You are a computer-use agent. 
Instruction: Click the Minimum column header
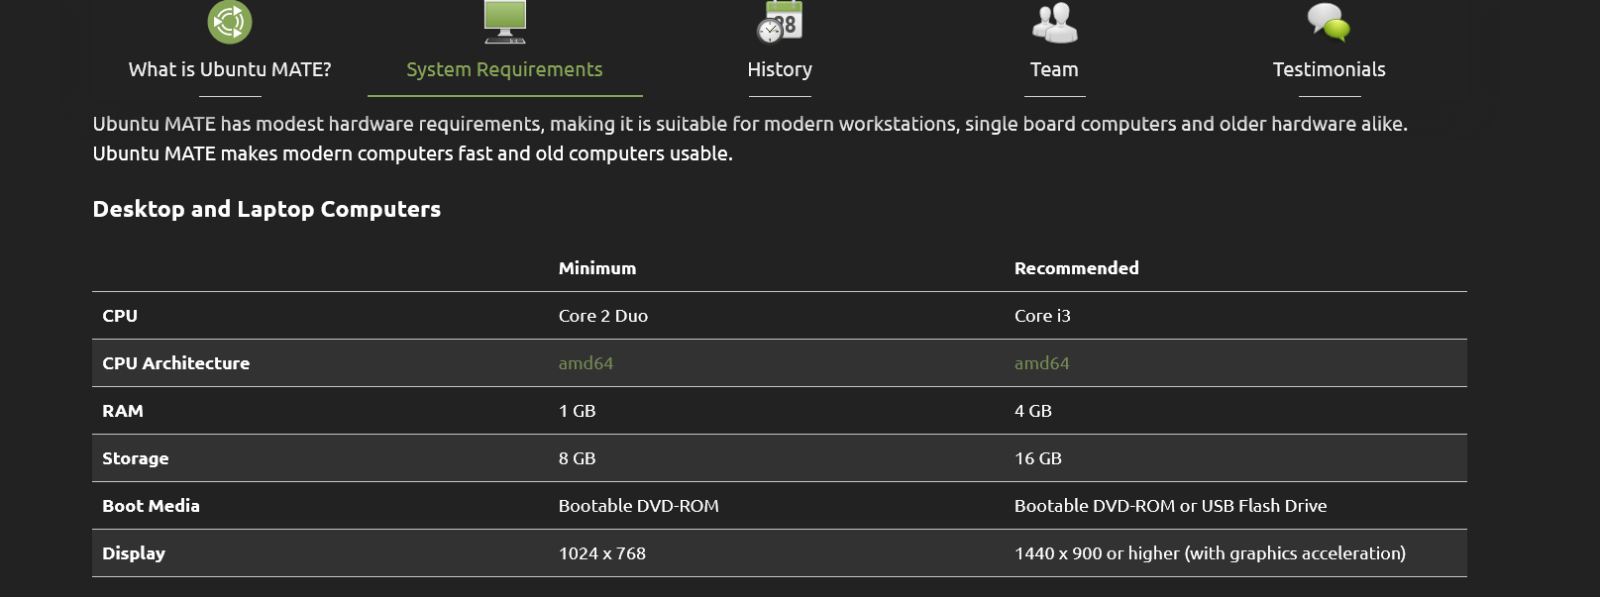[x=597, y=268]
